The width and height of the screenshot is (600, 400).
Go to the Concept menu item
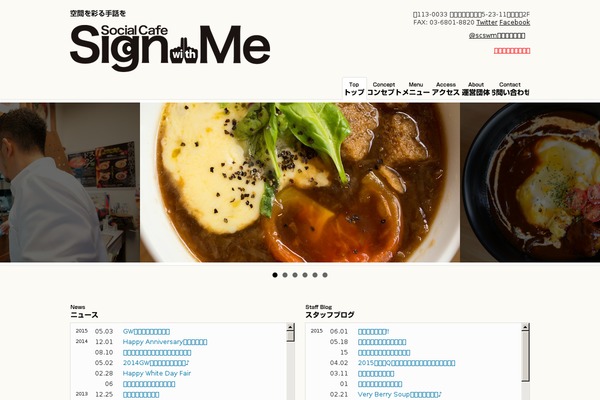click(384, 88)
